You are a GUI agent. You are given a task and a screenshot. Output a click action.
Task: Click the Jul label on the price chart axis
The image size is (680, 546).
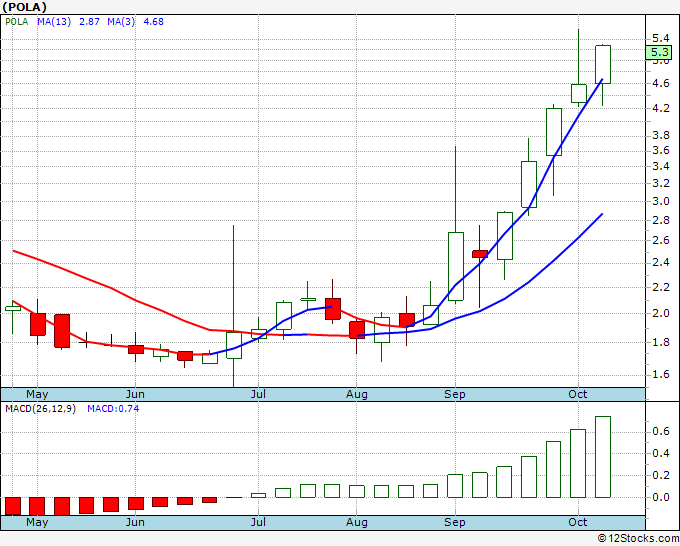[x=258, y=394]
